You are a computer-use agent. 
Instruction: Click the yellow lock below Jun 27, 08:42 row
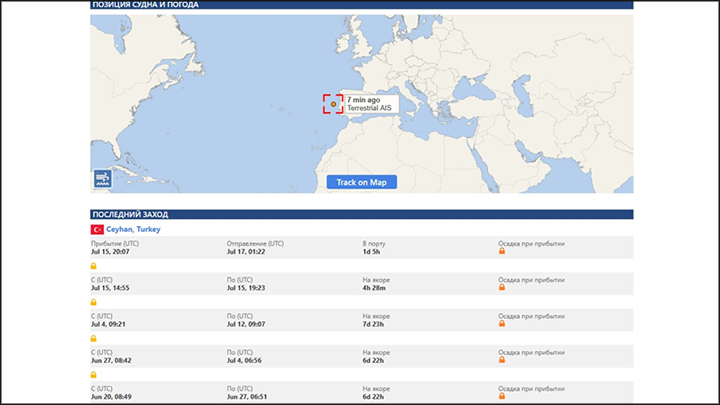coord(94,375)
